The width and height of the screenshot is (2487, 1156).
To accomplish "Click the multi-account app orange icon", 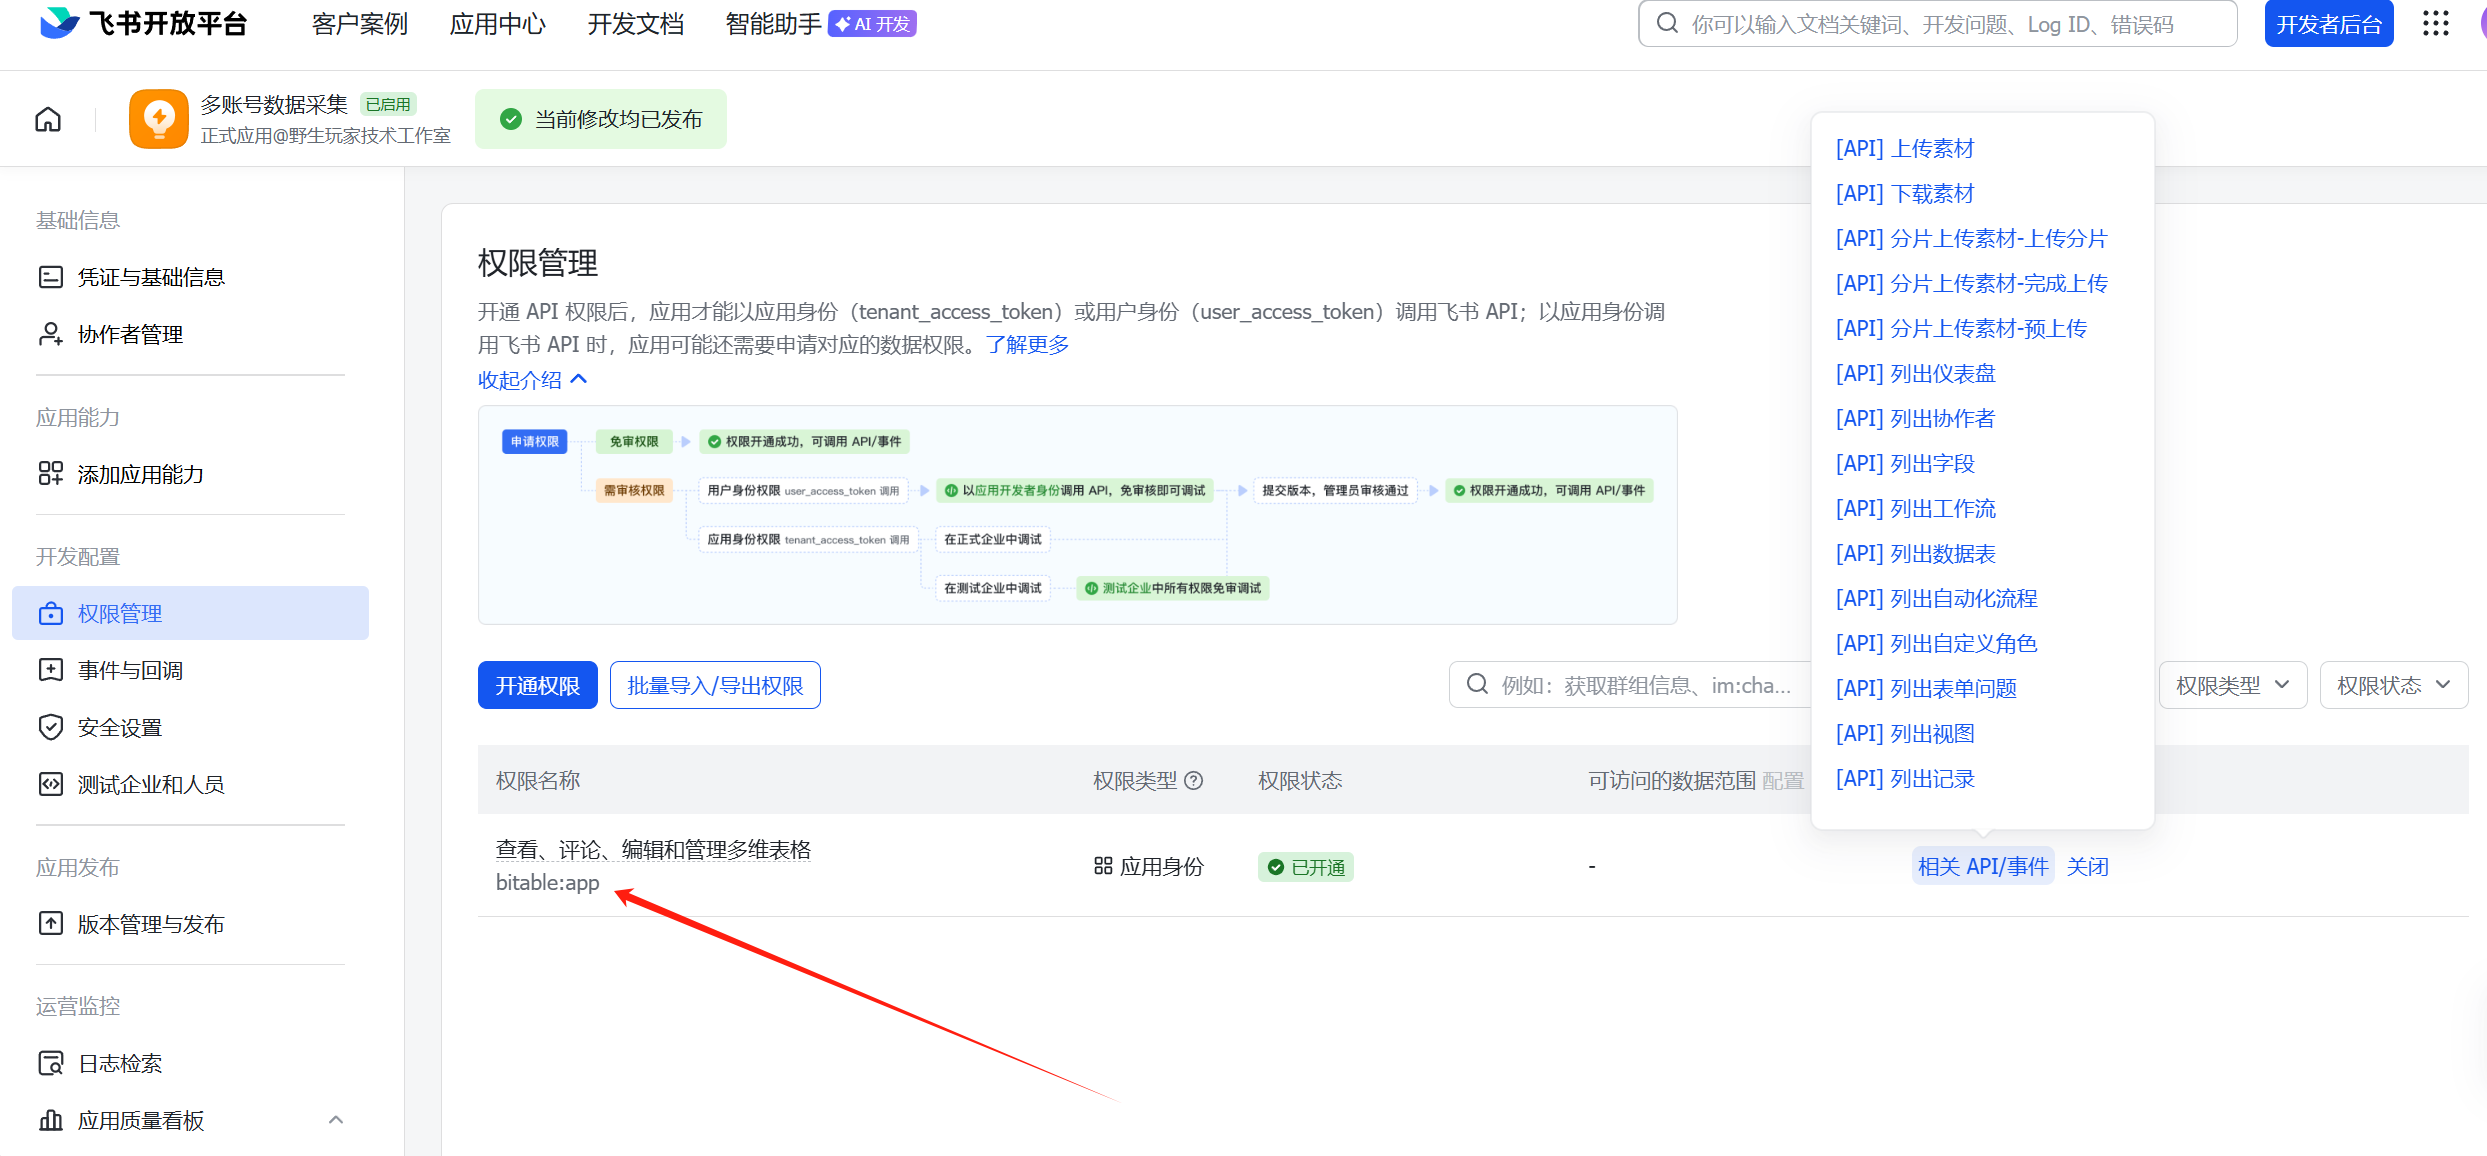I will coord(158,119).
